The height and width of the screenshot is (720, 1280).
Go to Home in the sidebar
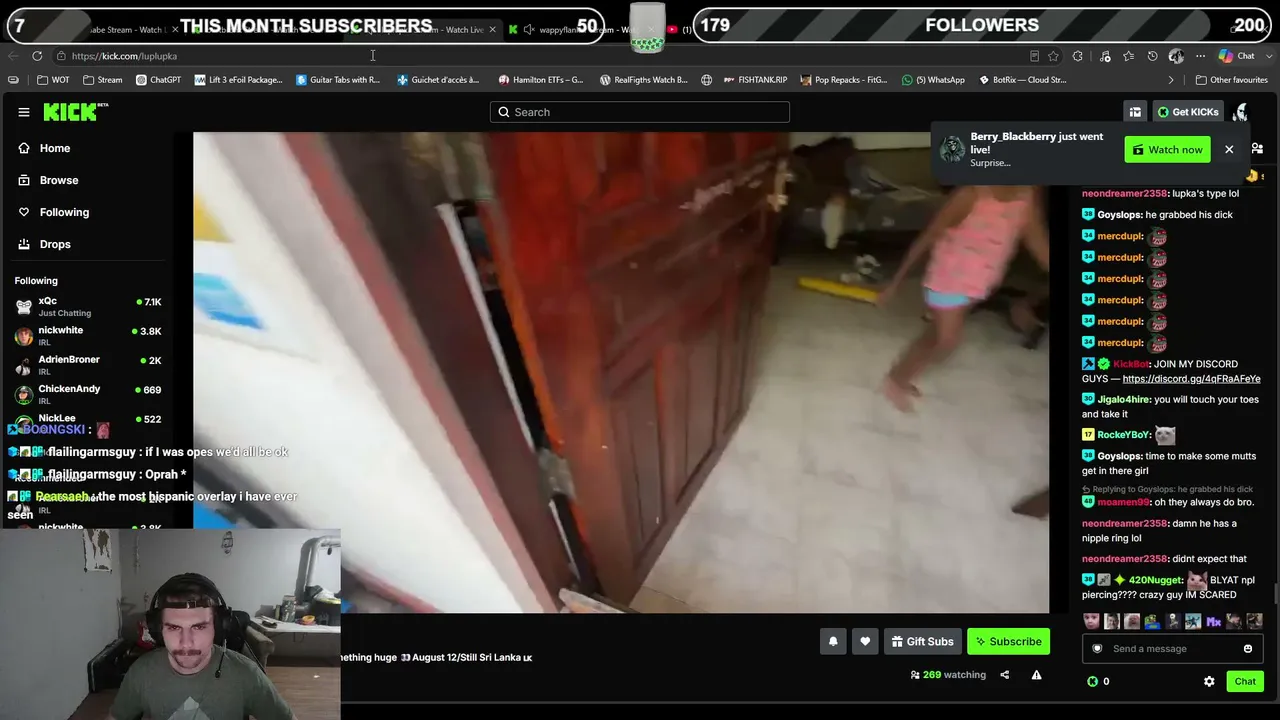click(55, 148)
